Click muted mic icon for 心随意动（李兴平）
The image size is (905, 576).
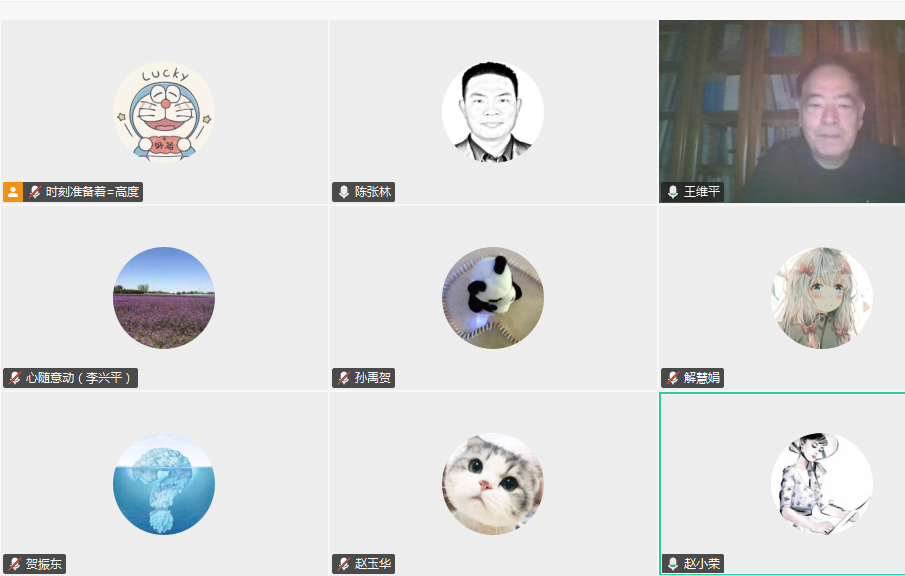coord(15,378)
